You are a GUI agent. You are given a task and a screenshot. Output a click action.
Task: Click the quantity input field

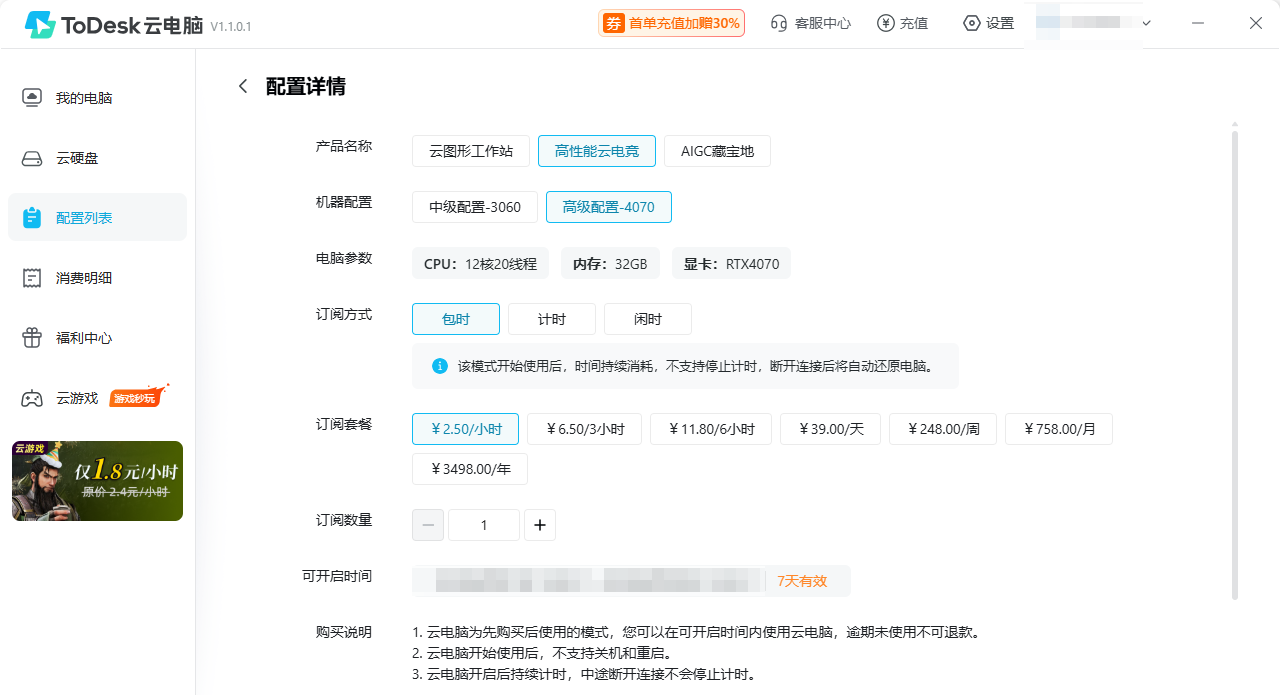tap(484, 525)
